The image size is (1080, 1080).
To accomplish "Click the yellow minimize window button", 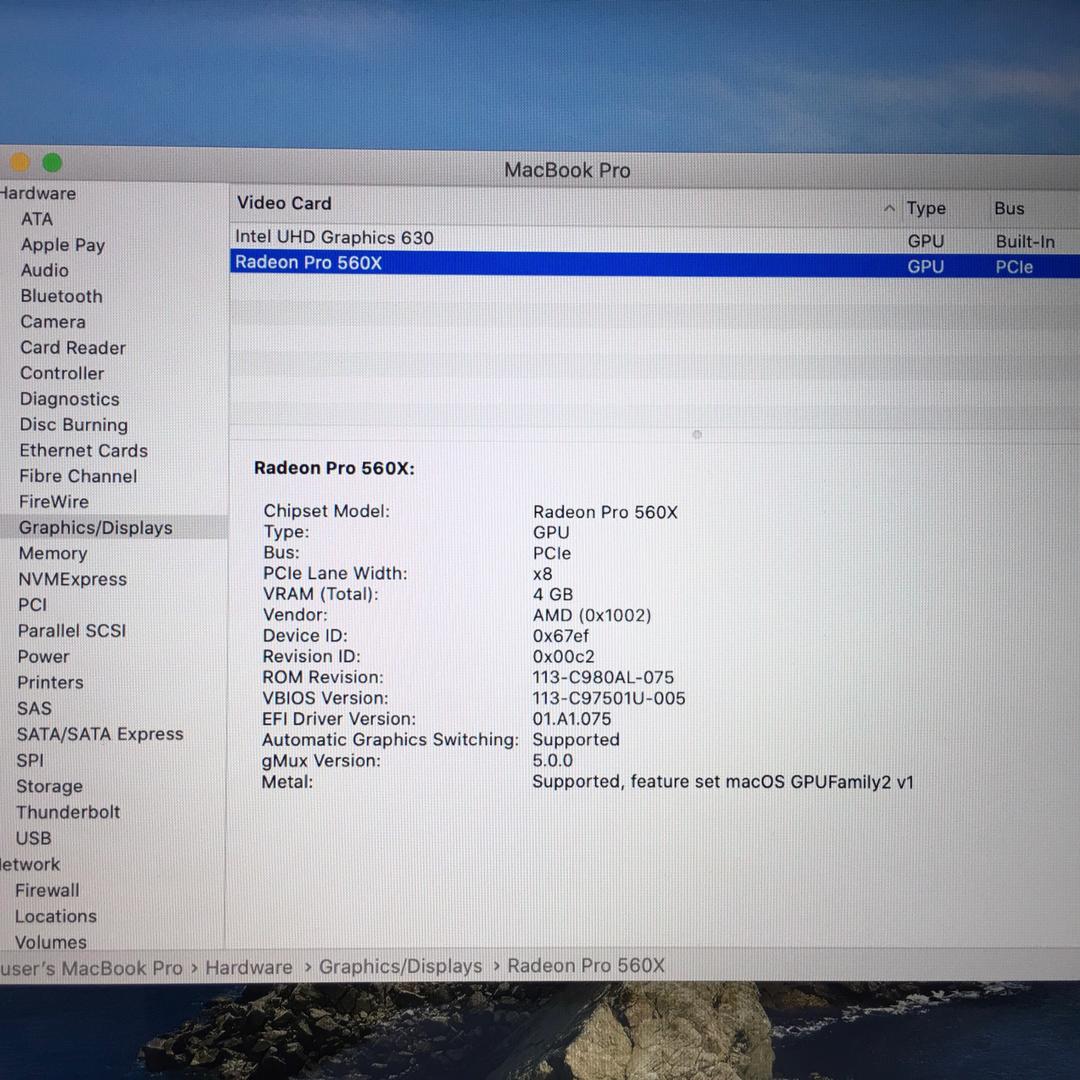I will 18,163.
